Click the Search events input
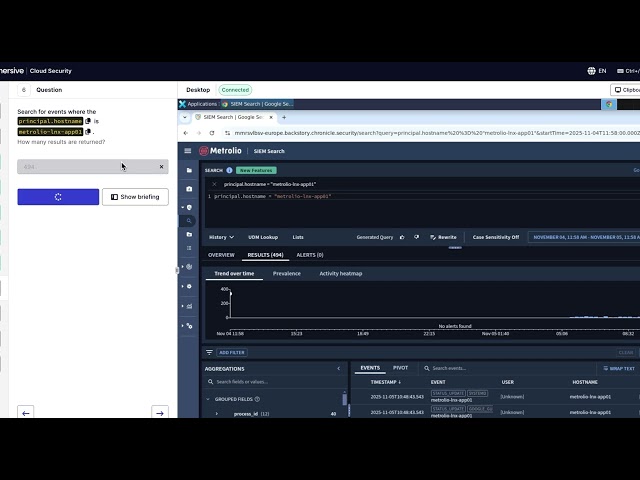This screenshot has width=640, height=480. coord(506,368)
